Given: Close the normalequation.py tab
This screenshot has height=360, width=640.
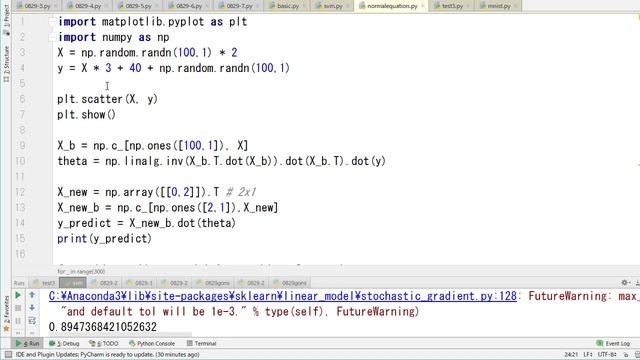Looking at the screenshot, I should pos(422,6).
